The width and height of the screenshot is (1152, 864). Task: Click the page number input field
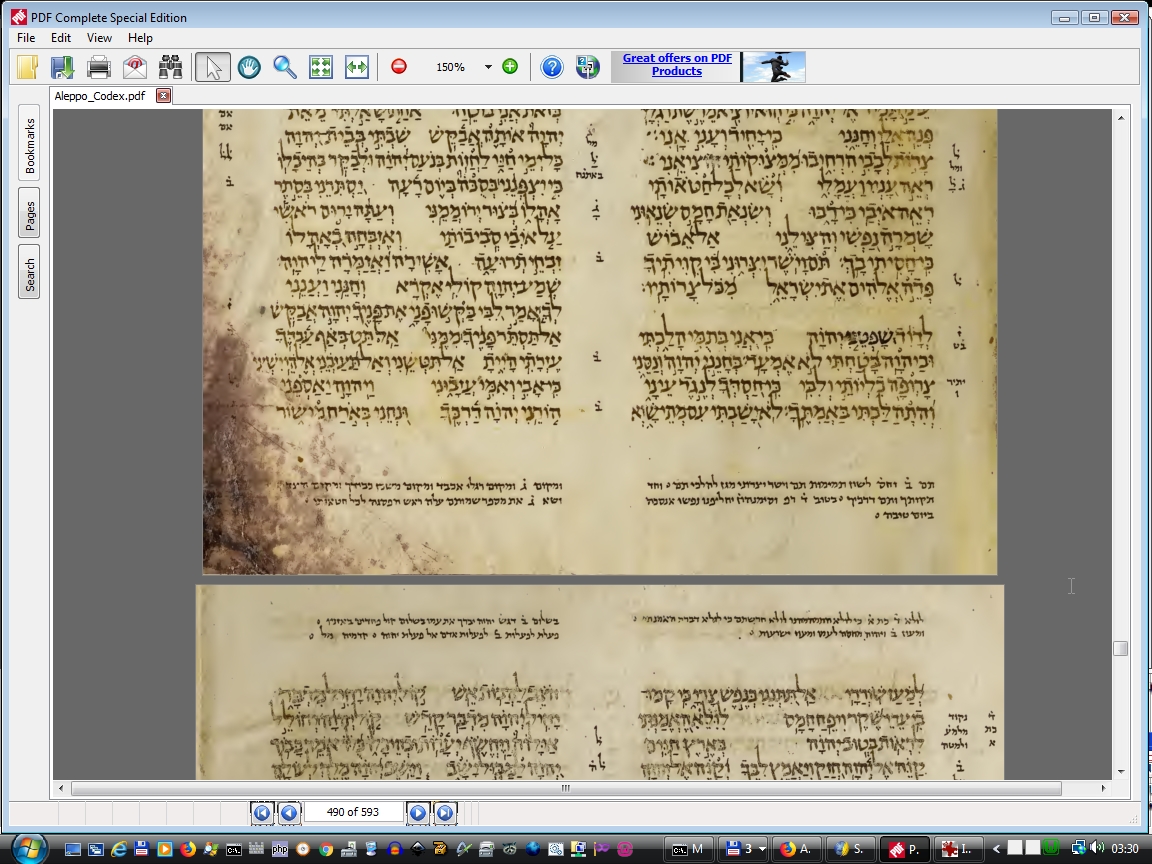pos(353,812)
